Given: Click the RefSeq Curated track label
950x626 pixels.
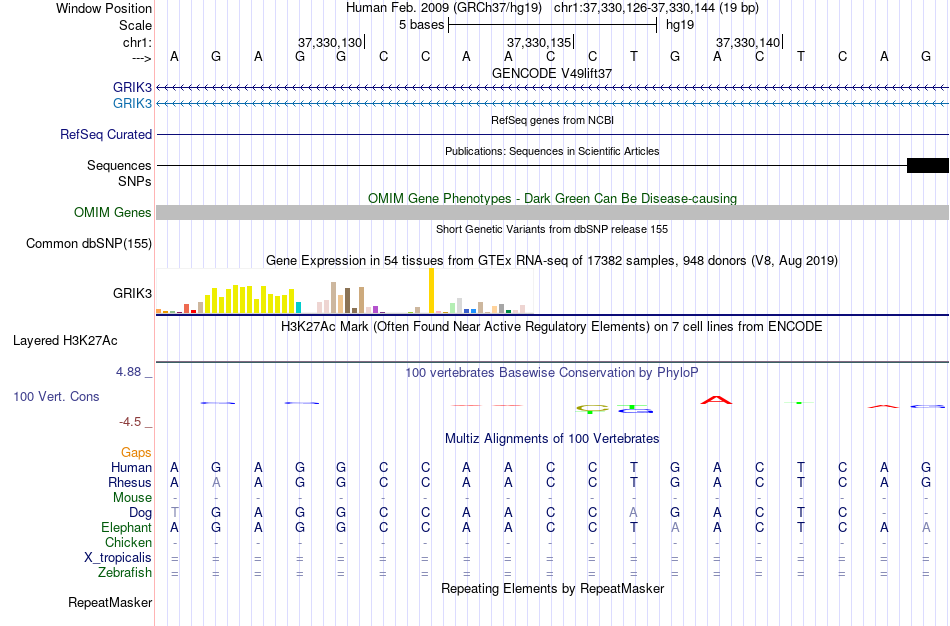Looking at the screenshot, I should (106, 135).
